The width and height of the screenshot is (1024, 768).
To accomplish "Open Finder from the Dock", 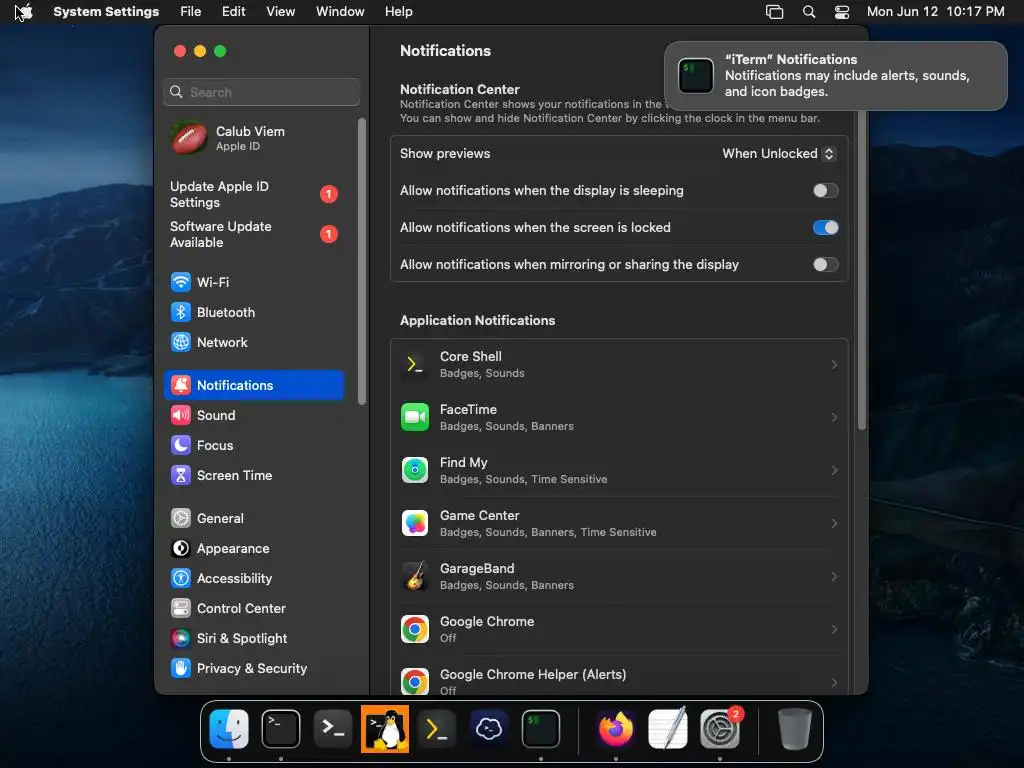I will coord(229,729).
